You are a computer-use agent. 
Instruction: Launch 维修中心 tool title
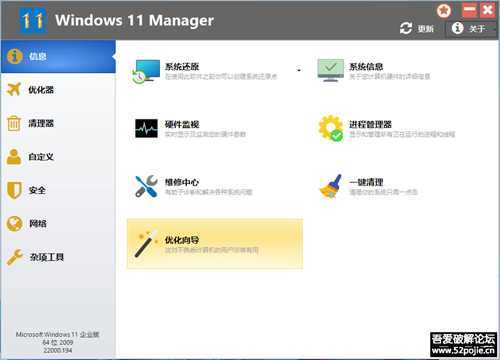[x=182, y=182]
